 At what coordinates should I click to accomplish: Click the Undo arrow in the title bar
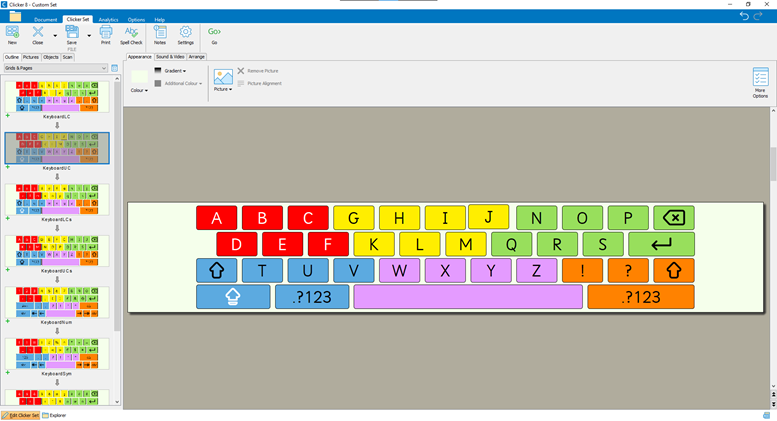click(x=743, y=16)
